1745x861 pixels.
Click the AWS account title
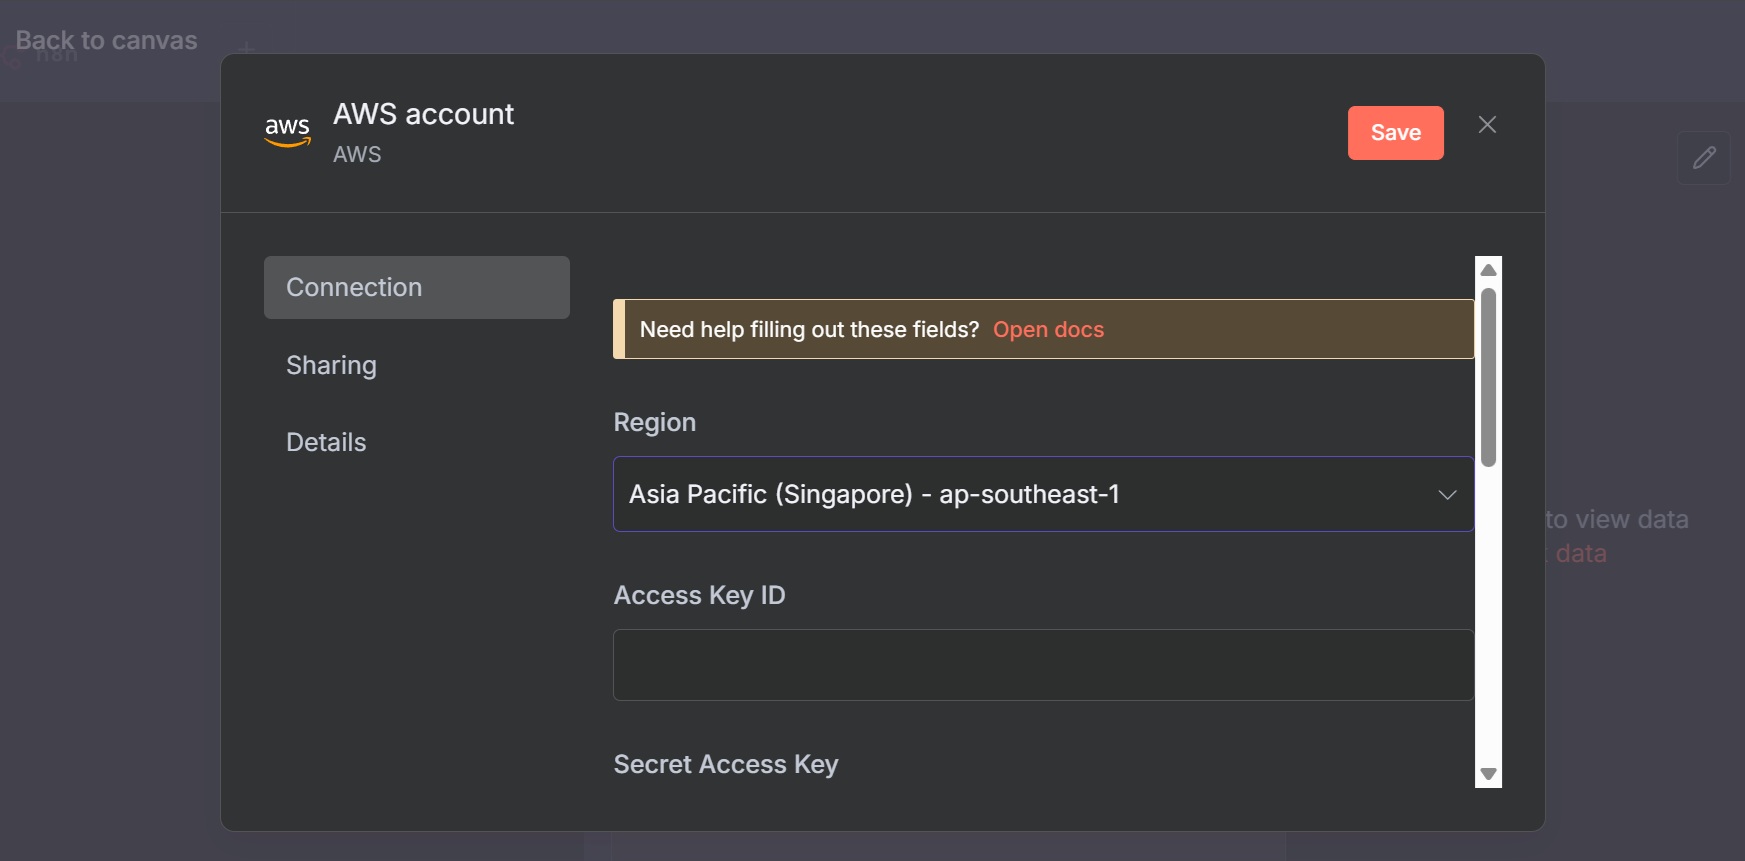[423, 114]
